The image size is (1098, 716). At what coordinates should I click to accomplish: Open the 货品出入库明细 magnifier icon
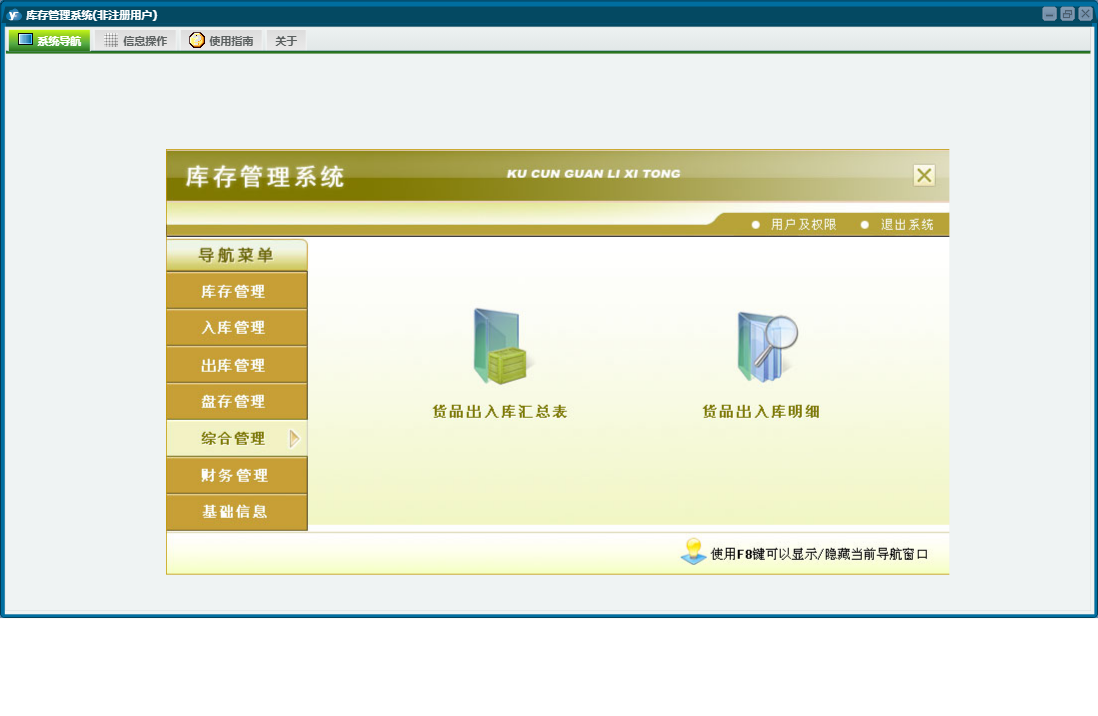(x=767, y=346)
